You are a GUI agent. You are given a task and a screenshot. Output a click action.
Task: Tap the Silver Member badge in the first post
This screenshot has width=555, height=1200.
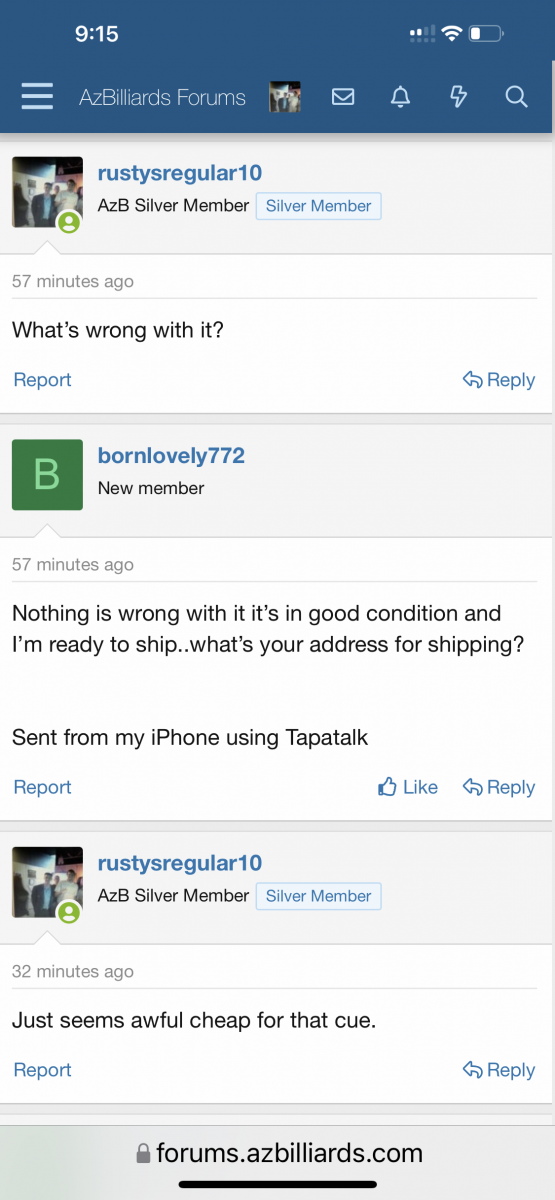[x=319, y=206]
